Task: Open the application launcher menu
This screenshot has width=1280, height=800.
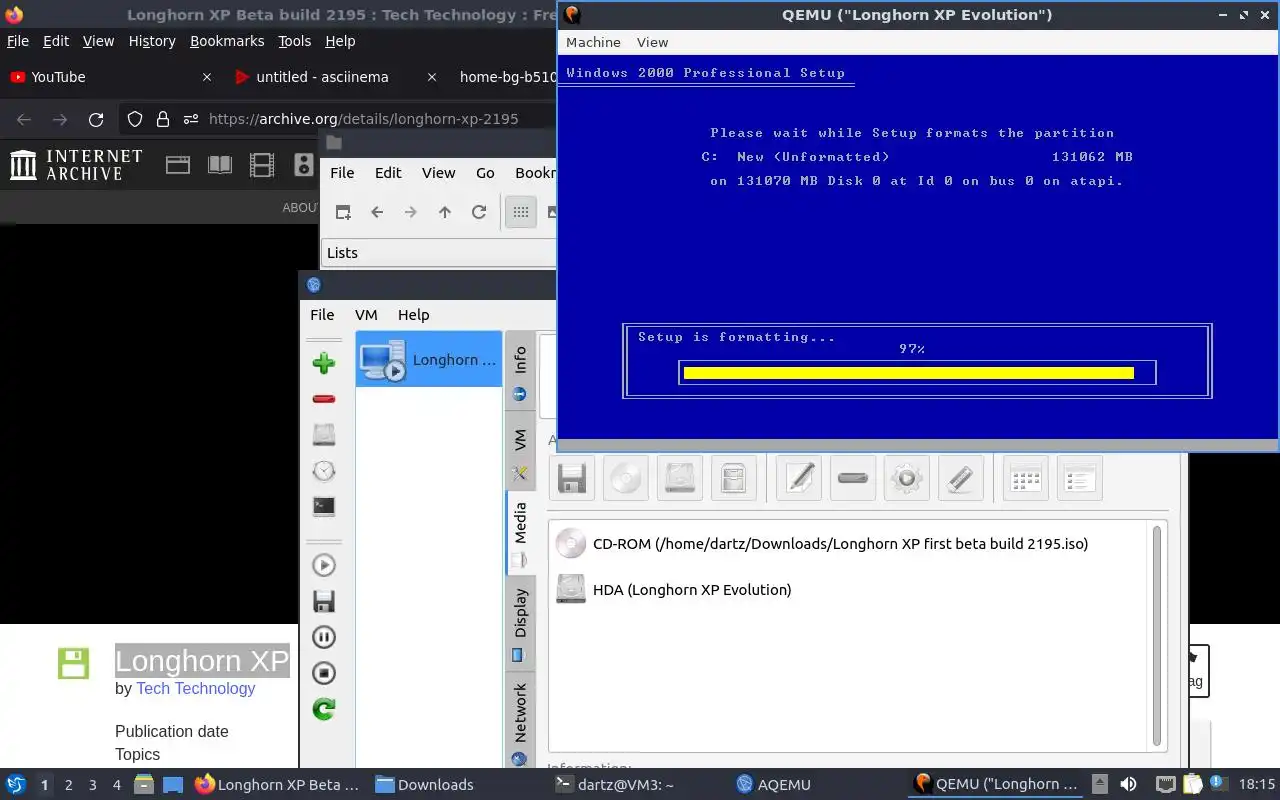Action: (16, 785)
